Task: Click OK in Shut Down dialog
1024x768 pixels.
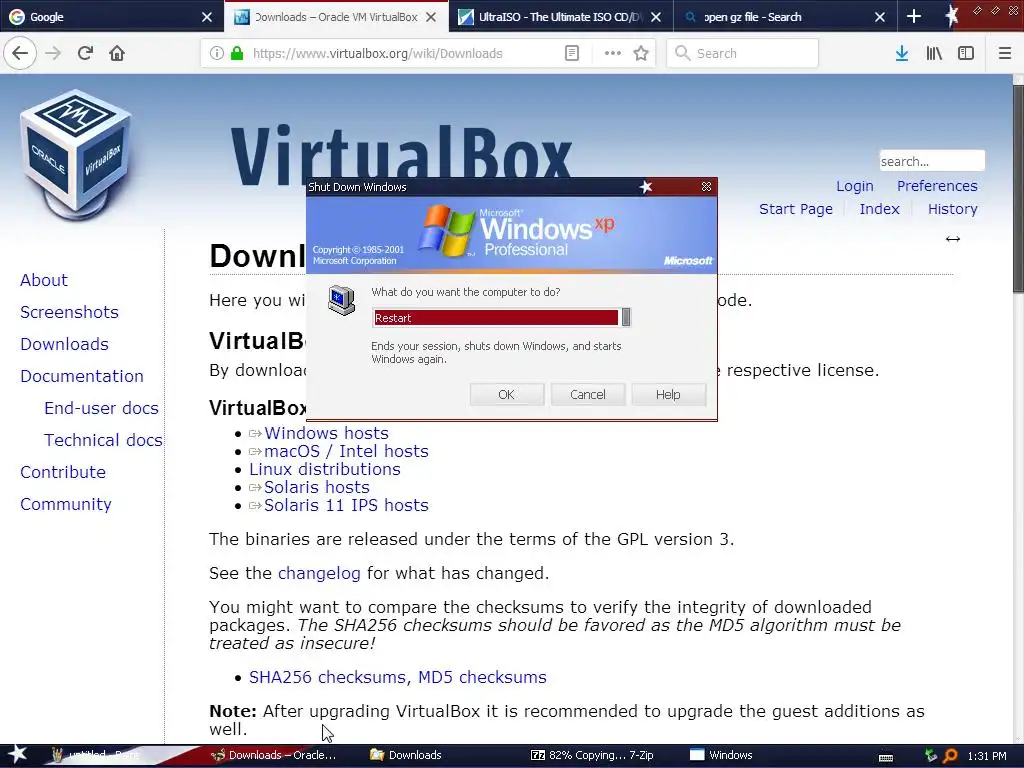Action: tap(507, 394)
